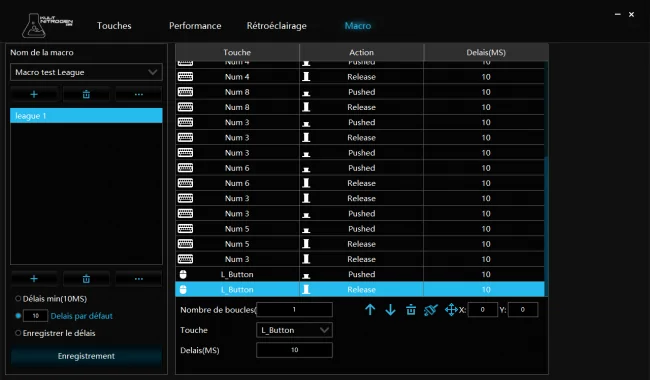Click the Delais(MS) column header

coord(486,52)
